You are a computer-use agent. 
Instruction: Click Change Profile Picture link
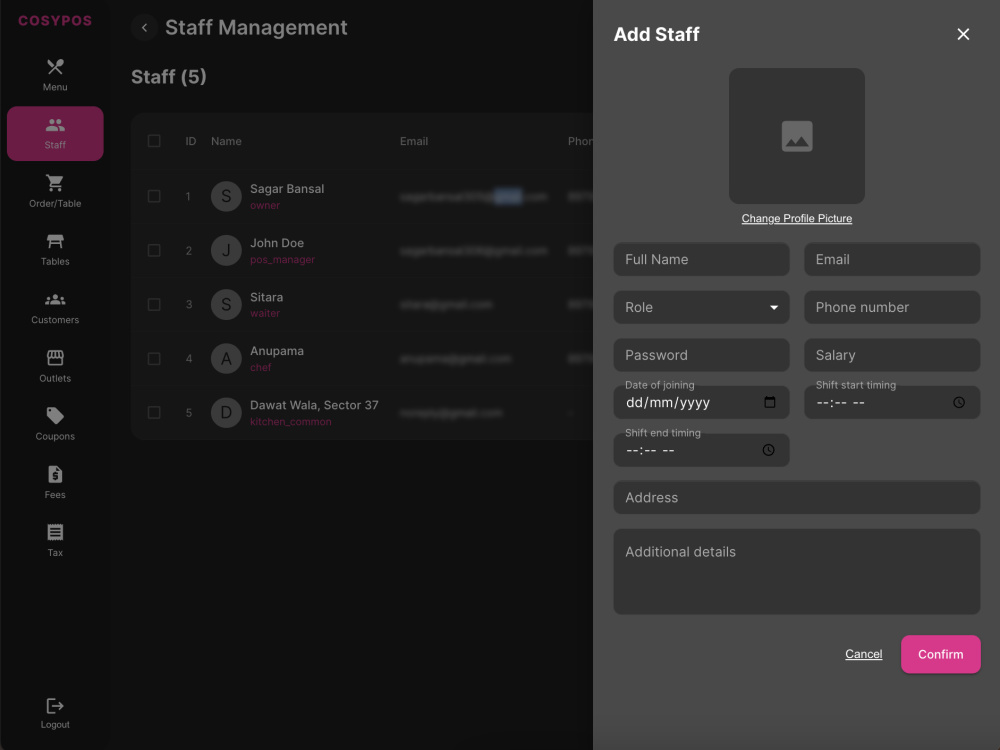click(797, 219)
